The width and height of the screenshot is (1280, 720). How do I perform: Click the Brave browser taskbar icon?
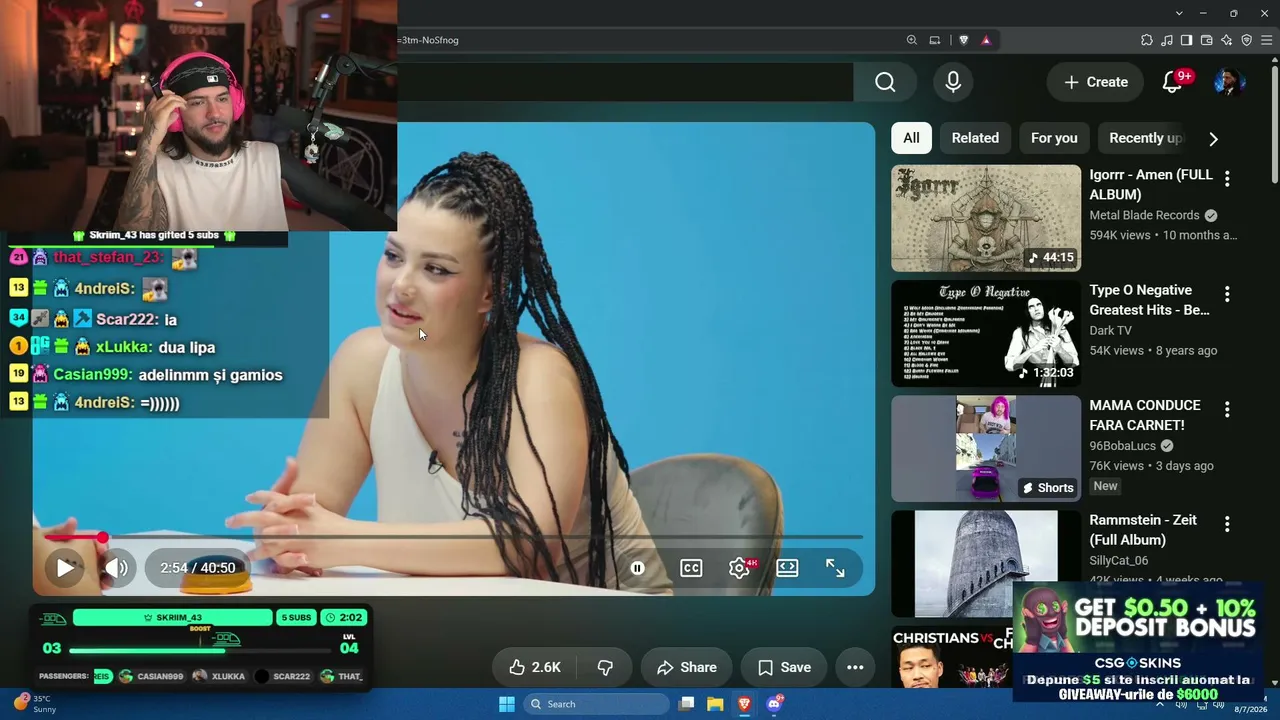(x=744, y=704)
